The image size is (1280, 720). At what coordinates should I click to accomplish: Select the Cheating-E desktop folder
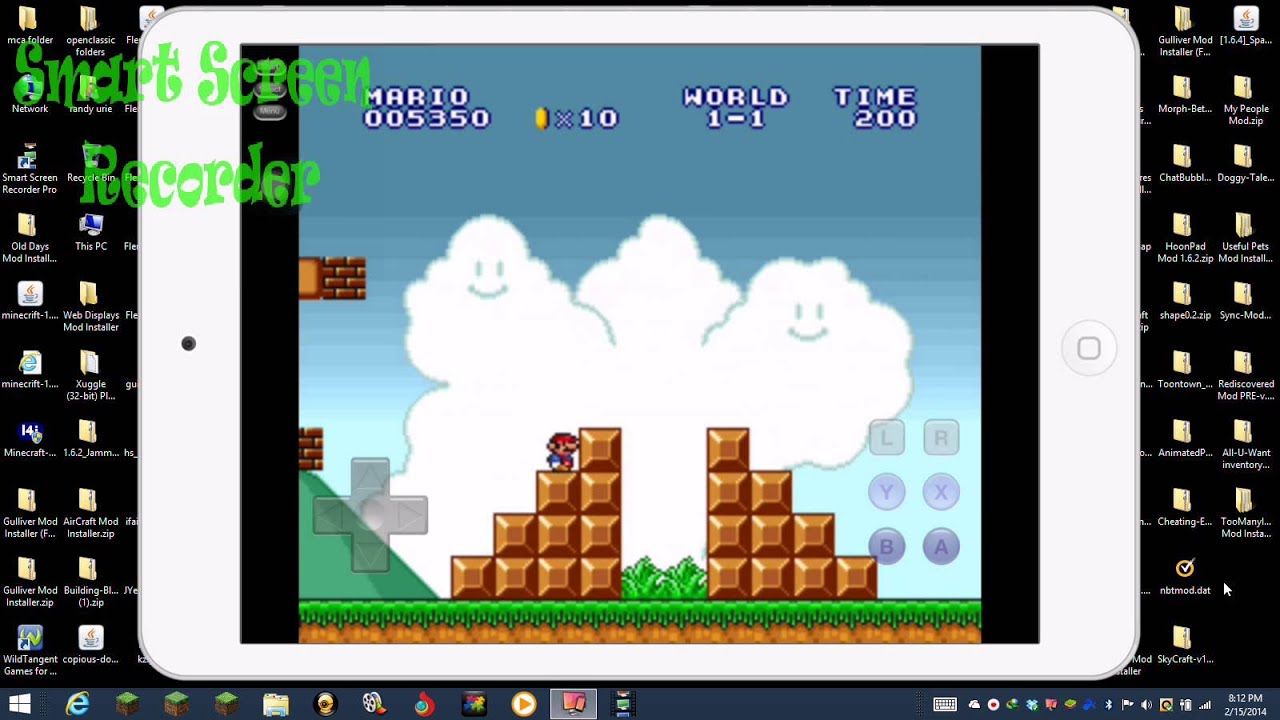pos(1184,508)
